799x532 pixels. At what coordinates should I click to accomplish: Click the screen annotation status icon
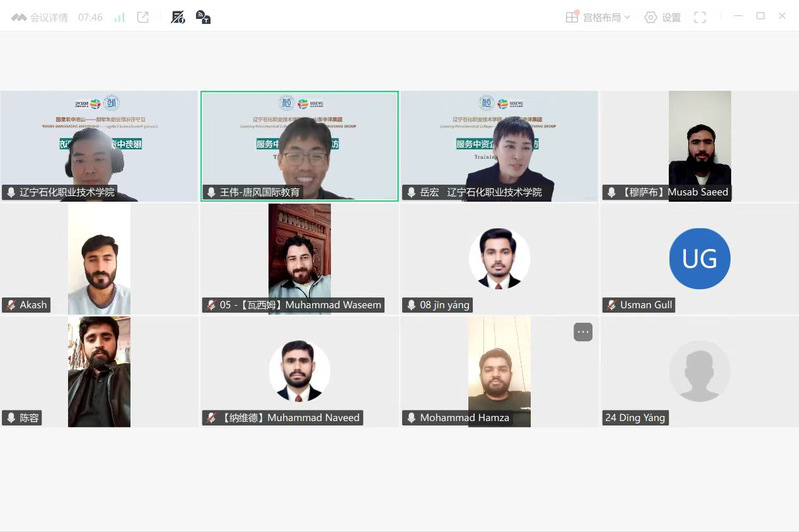click(178, 17)
